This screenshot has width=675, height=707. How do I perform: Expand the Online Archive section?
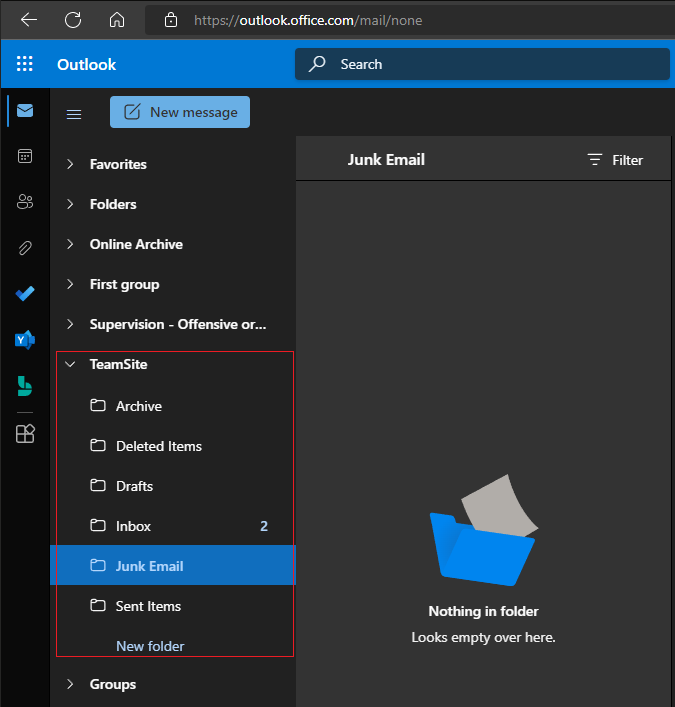tap(70, 244)
